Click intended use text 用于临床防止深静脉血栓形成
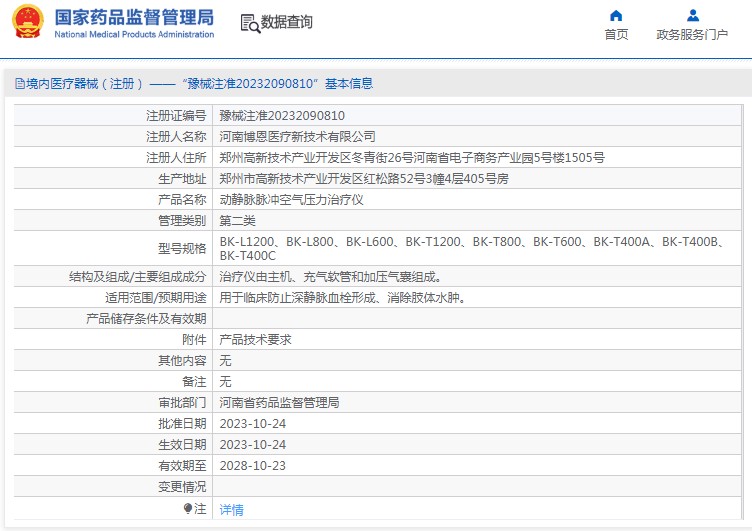The width and height of the screenshot is (752, 531). [342, 298]
